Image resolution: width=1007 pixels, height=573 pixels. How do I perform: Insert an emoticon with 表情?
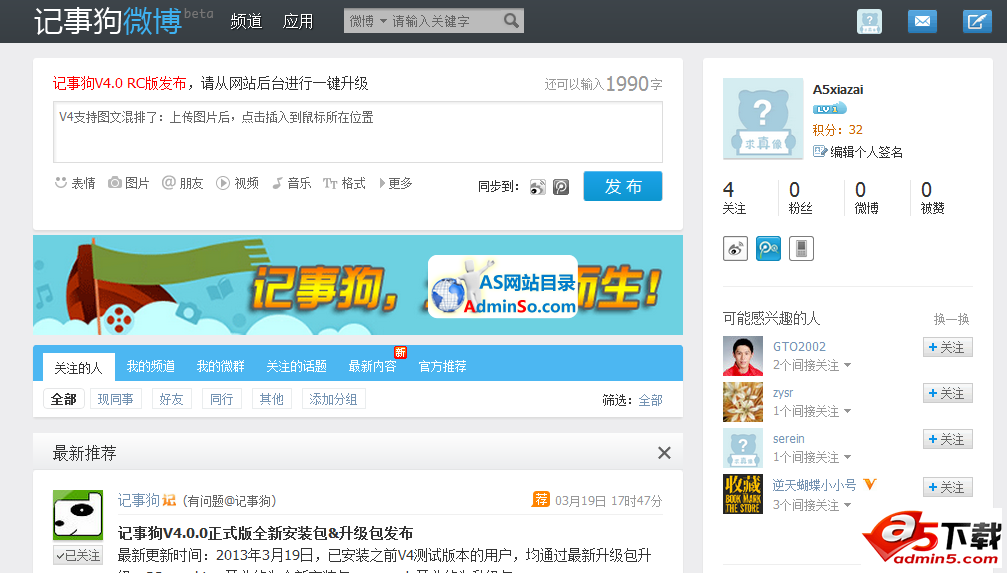point(75,183)
